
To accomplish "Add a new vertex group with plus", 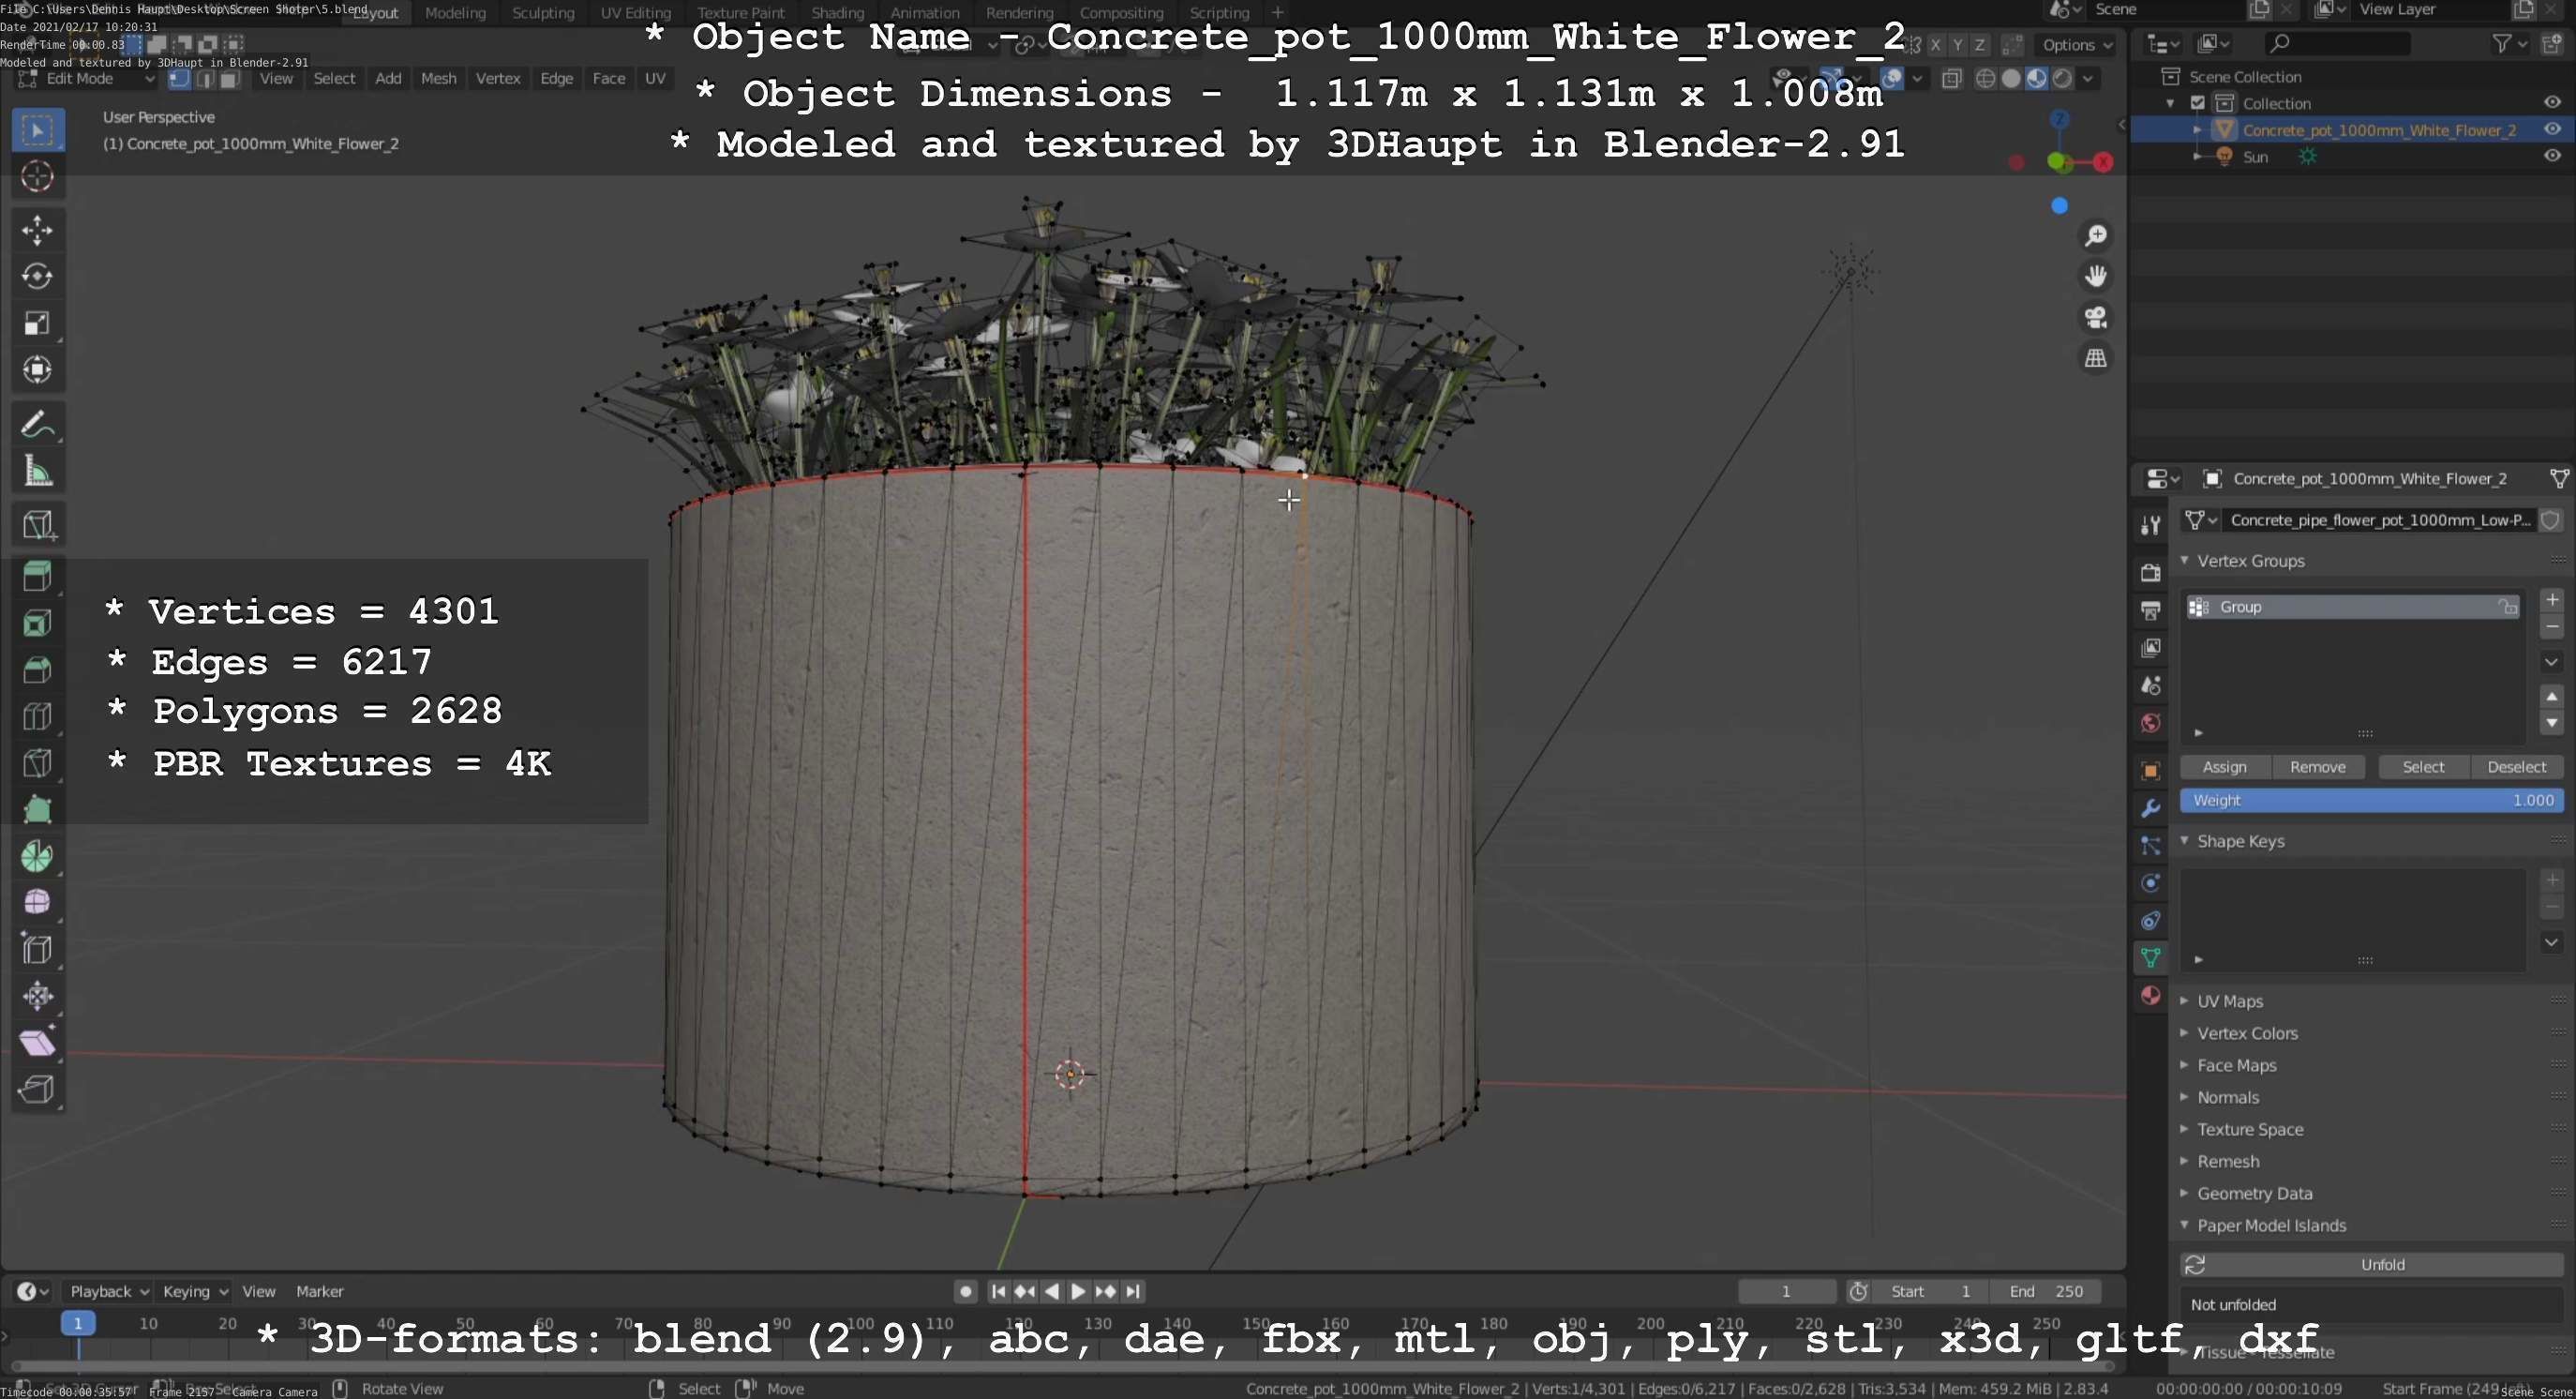I will tap(2552, 600).
